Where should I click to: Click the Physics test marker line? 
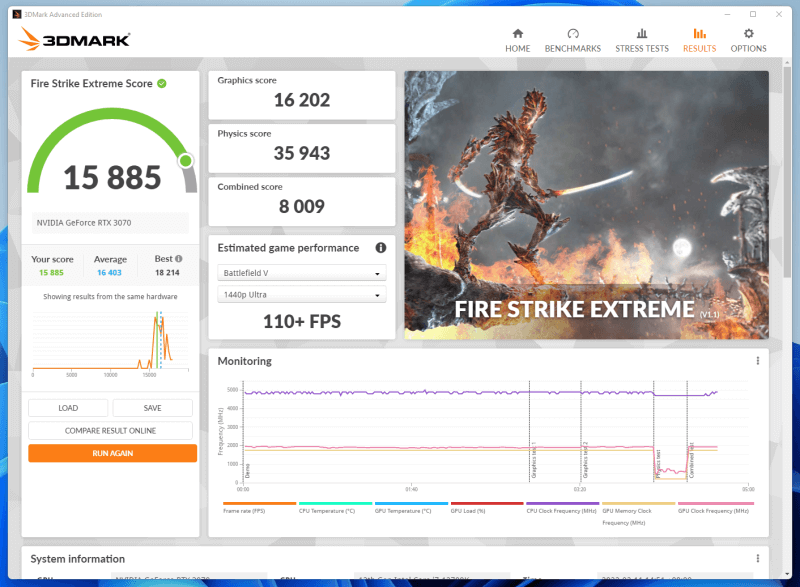[654, 431]
